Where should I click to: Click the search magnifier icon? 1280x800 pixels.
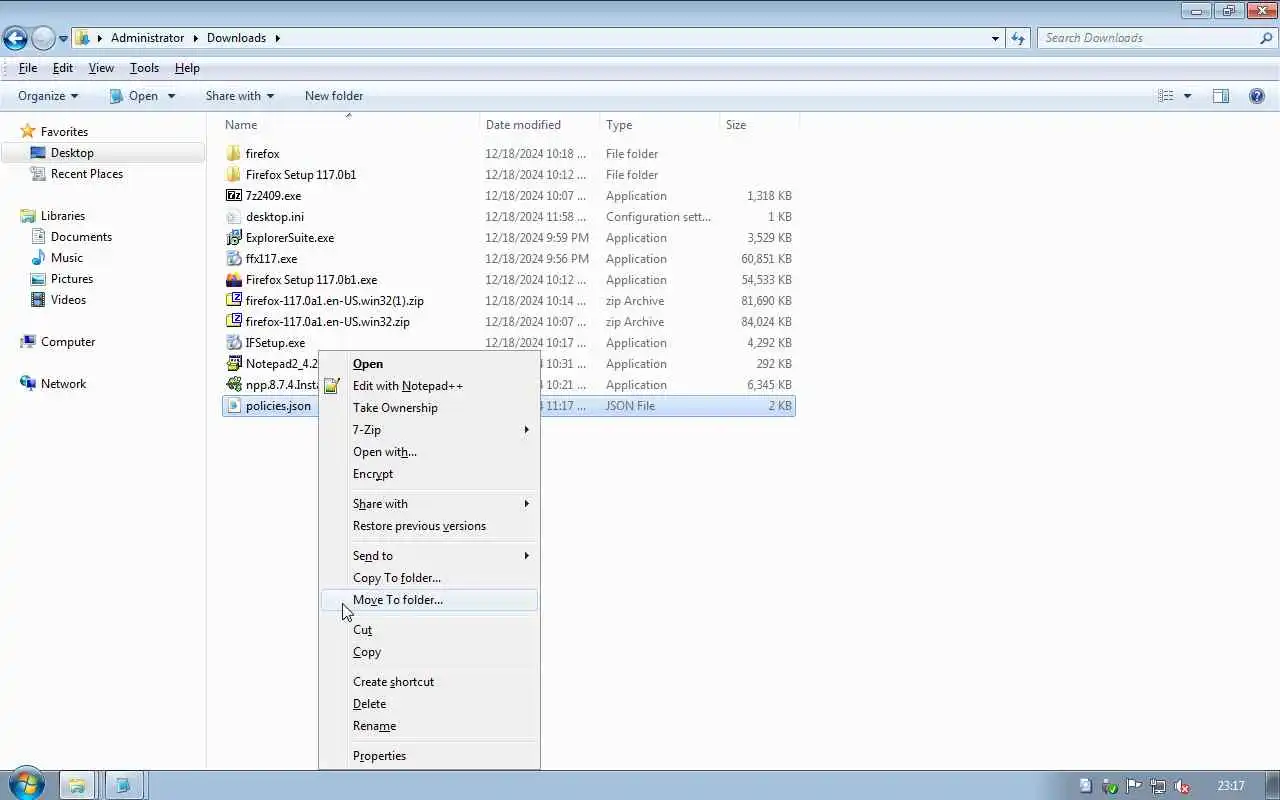(1266, 38)
